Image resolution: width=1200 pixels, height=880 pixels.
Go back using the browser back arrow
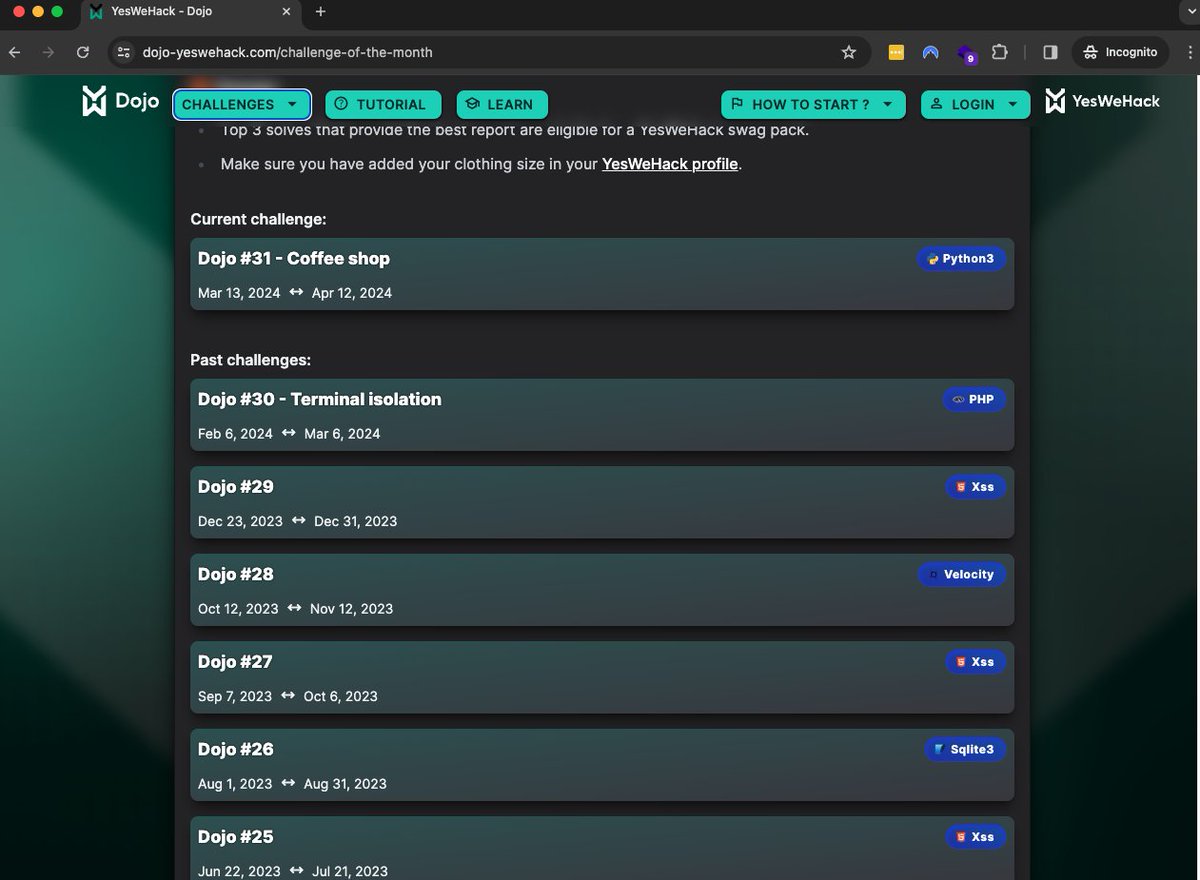coord(16,52)
